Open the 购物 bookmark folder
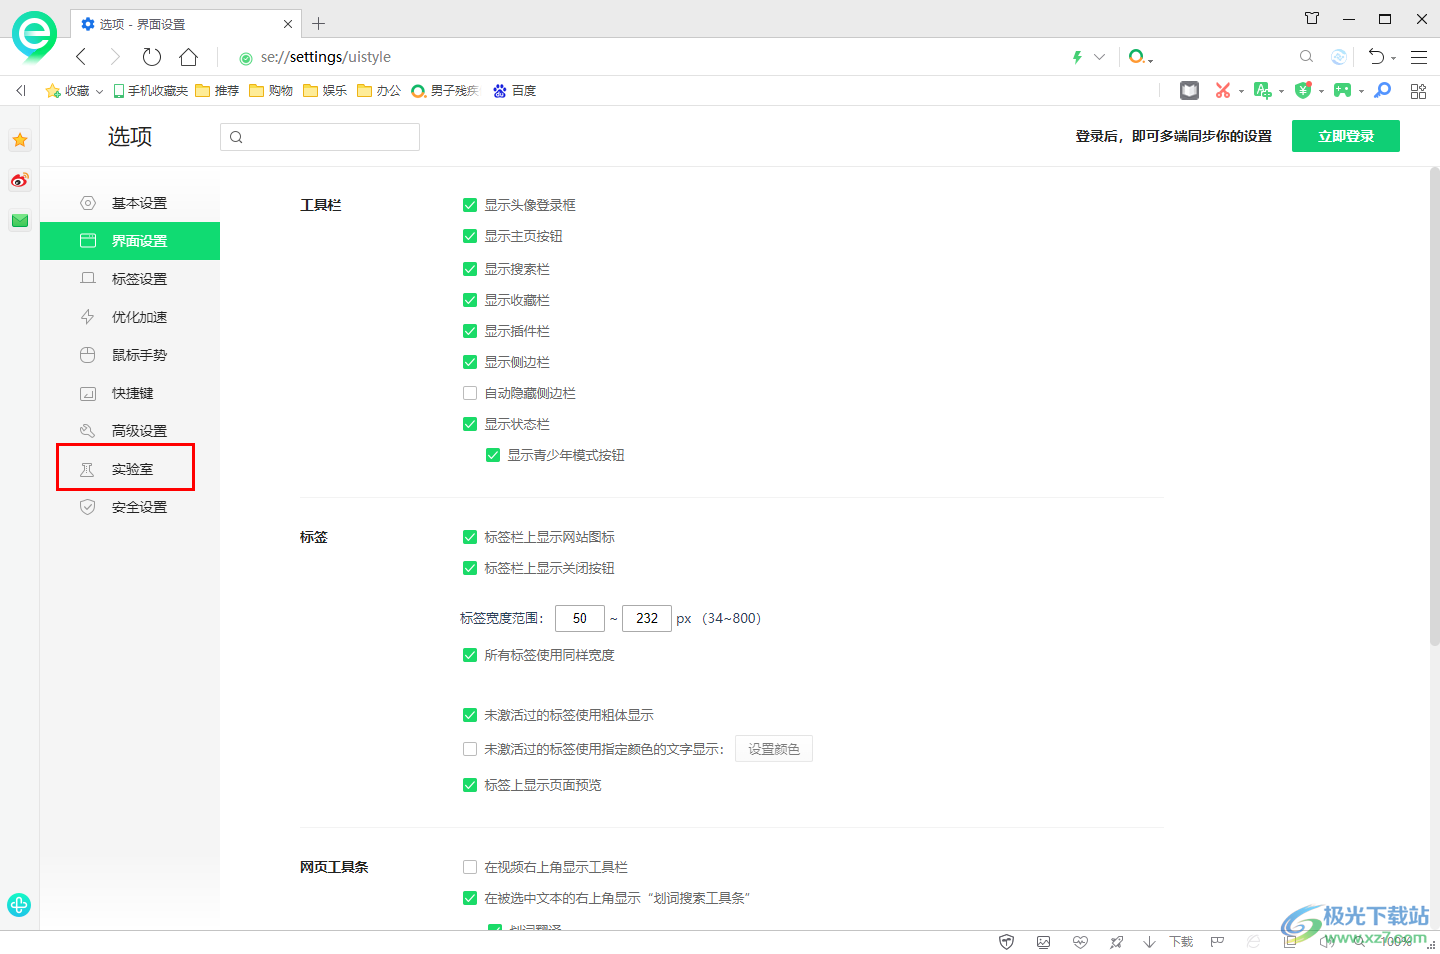Image resolution: width=1440 pixels, height=954 pixels. click(x=271, y=90)
